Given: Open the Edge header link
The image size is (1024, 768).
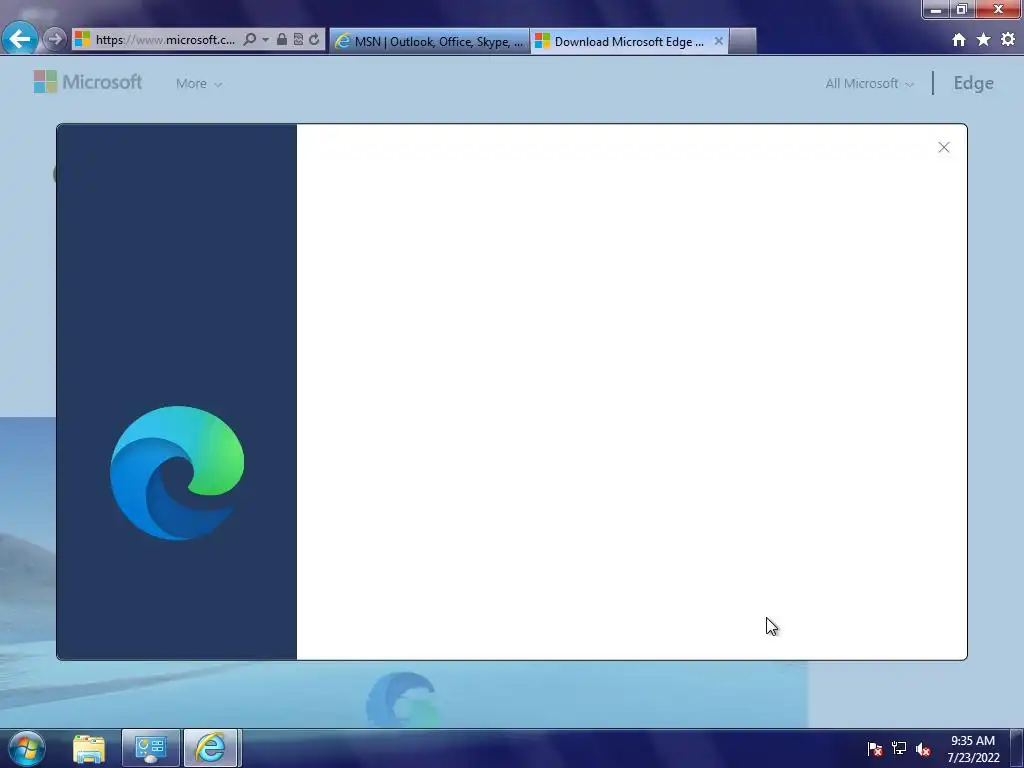Looking at the screenshot, I should click(x=973, y=83).
